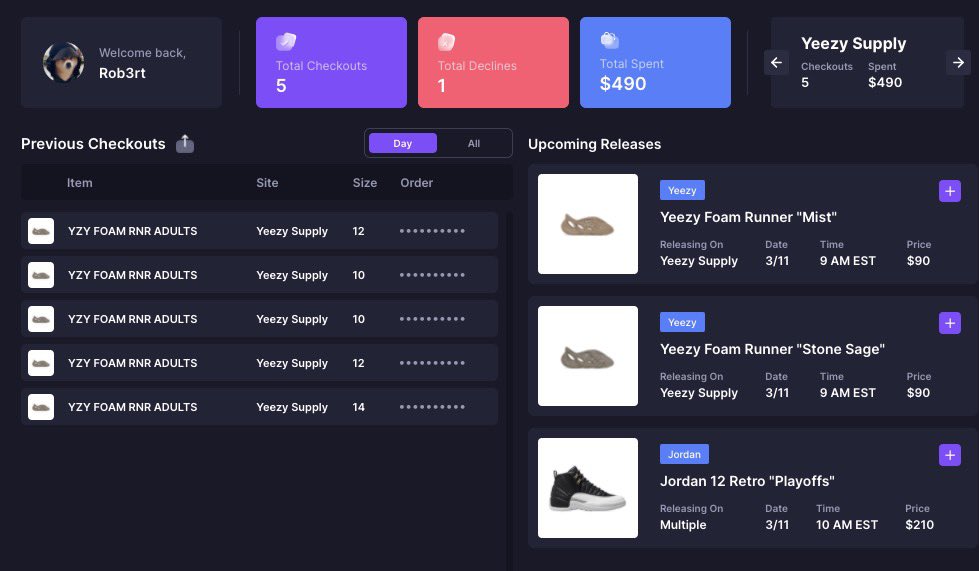Click Multiple under Releasing On for Jordan
This screenshot has width=979, height=571.
[x=683, y=525]
